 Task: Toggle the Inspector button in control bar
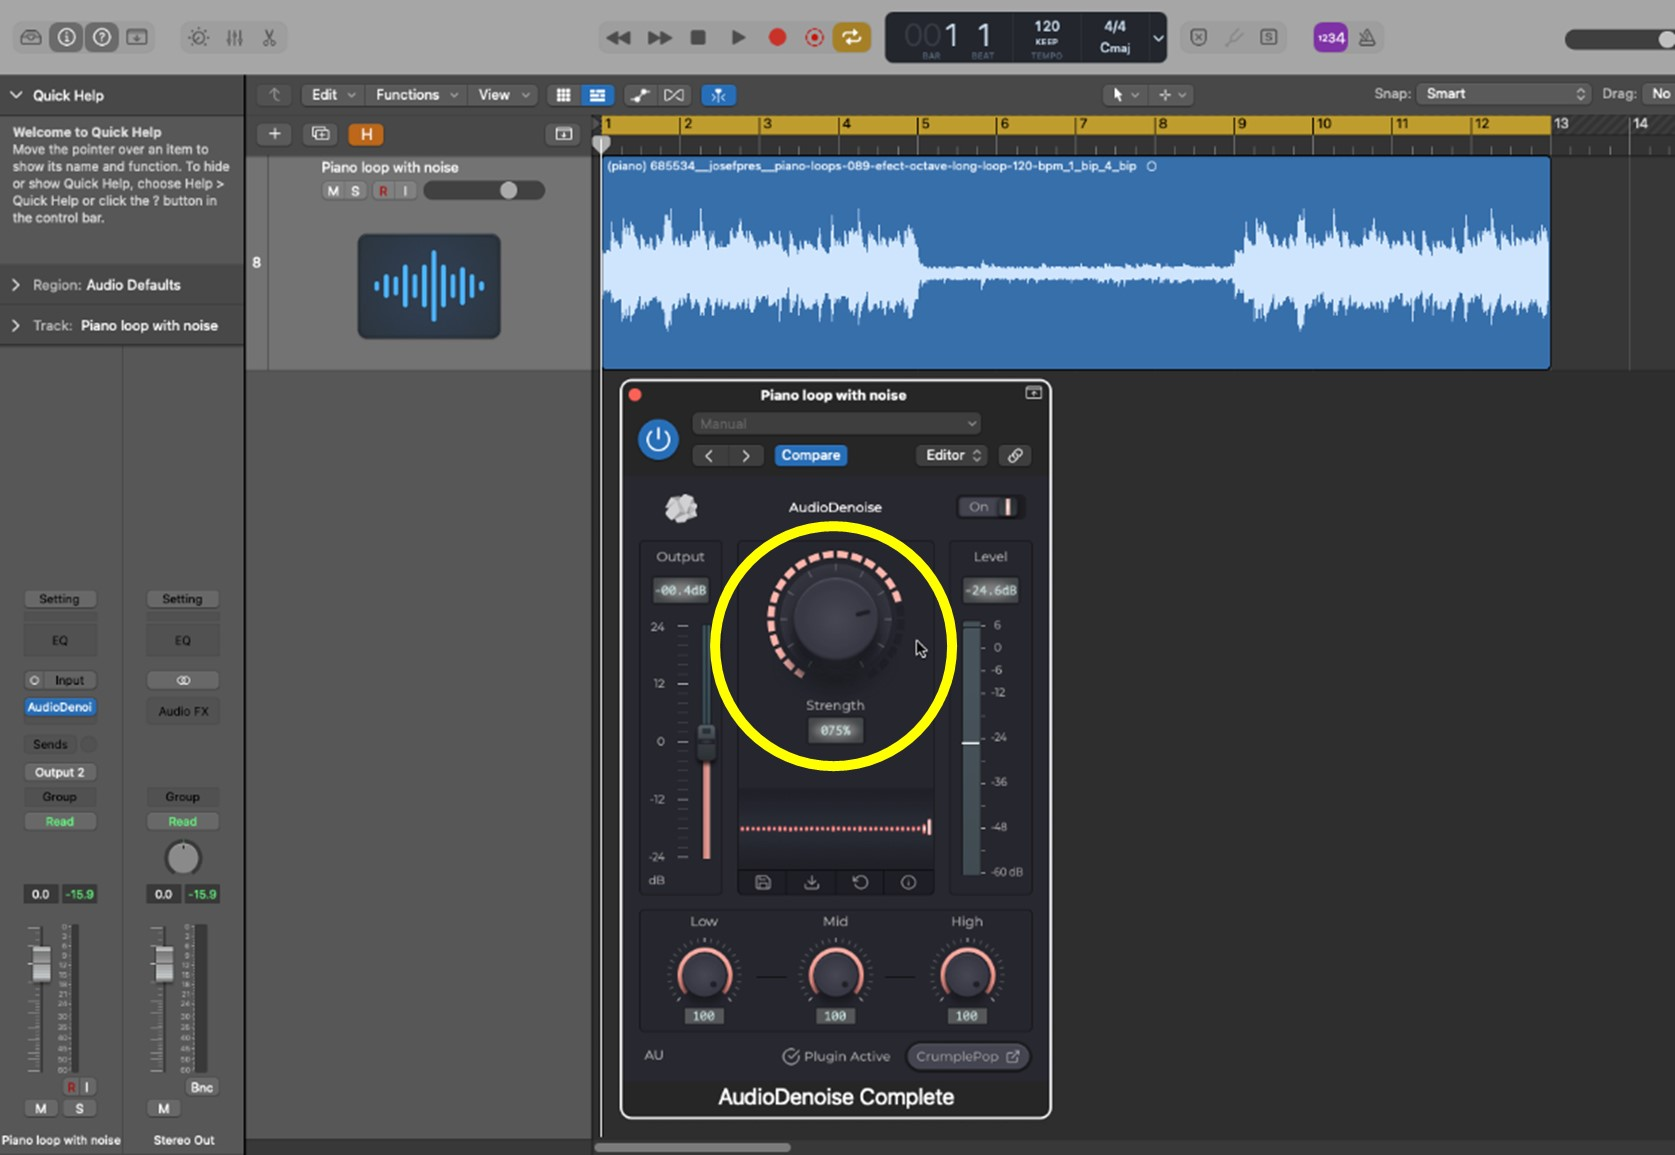(x=66, y=38)
